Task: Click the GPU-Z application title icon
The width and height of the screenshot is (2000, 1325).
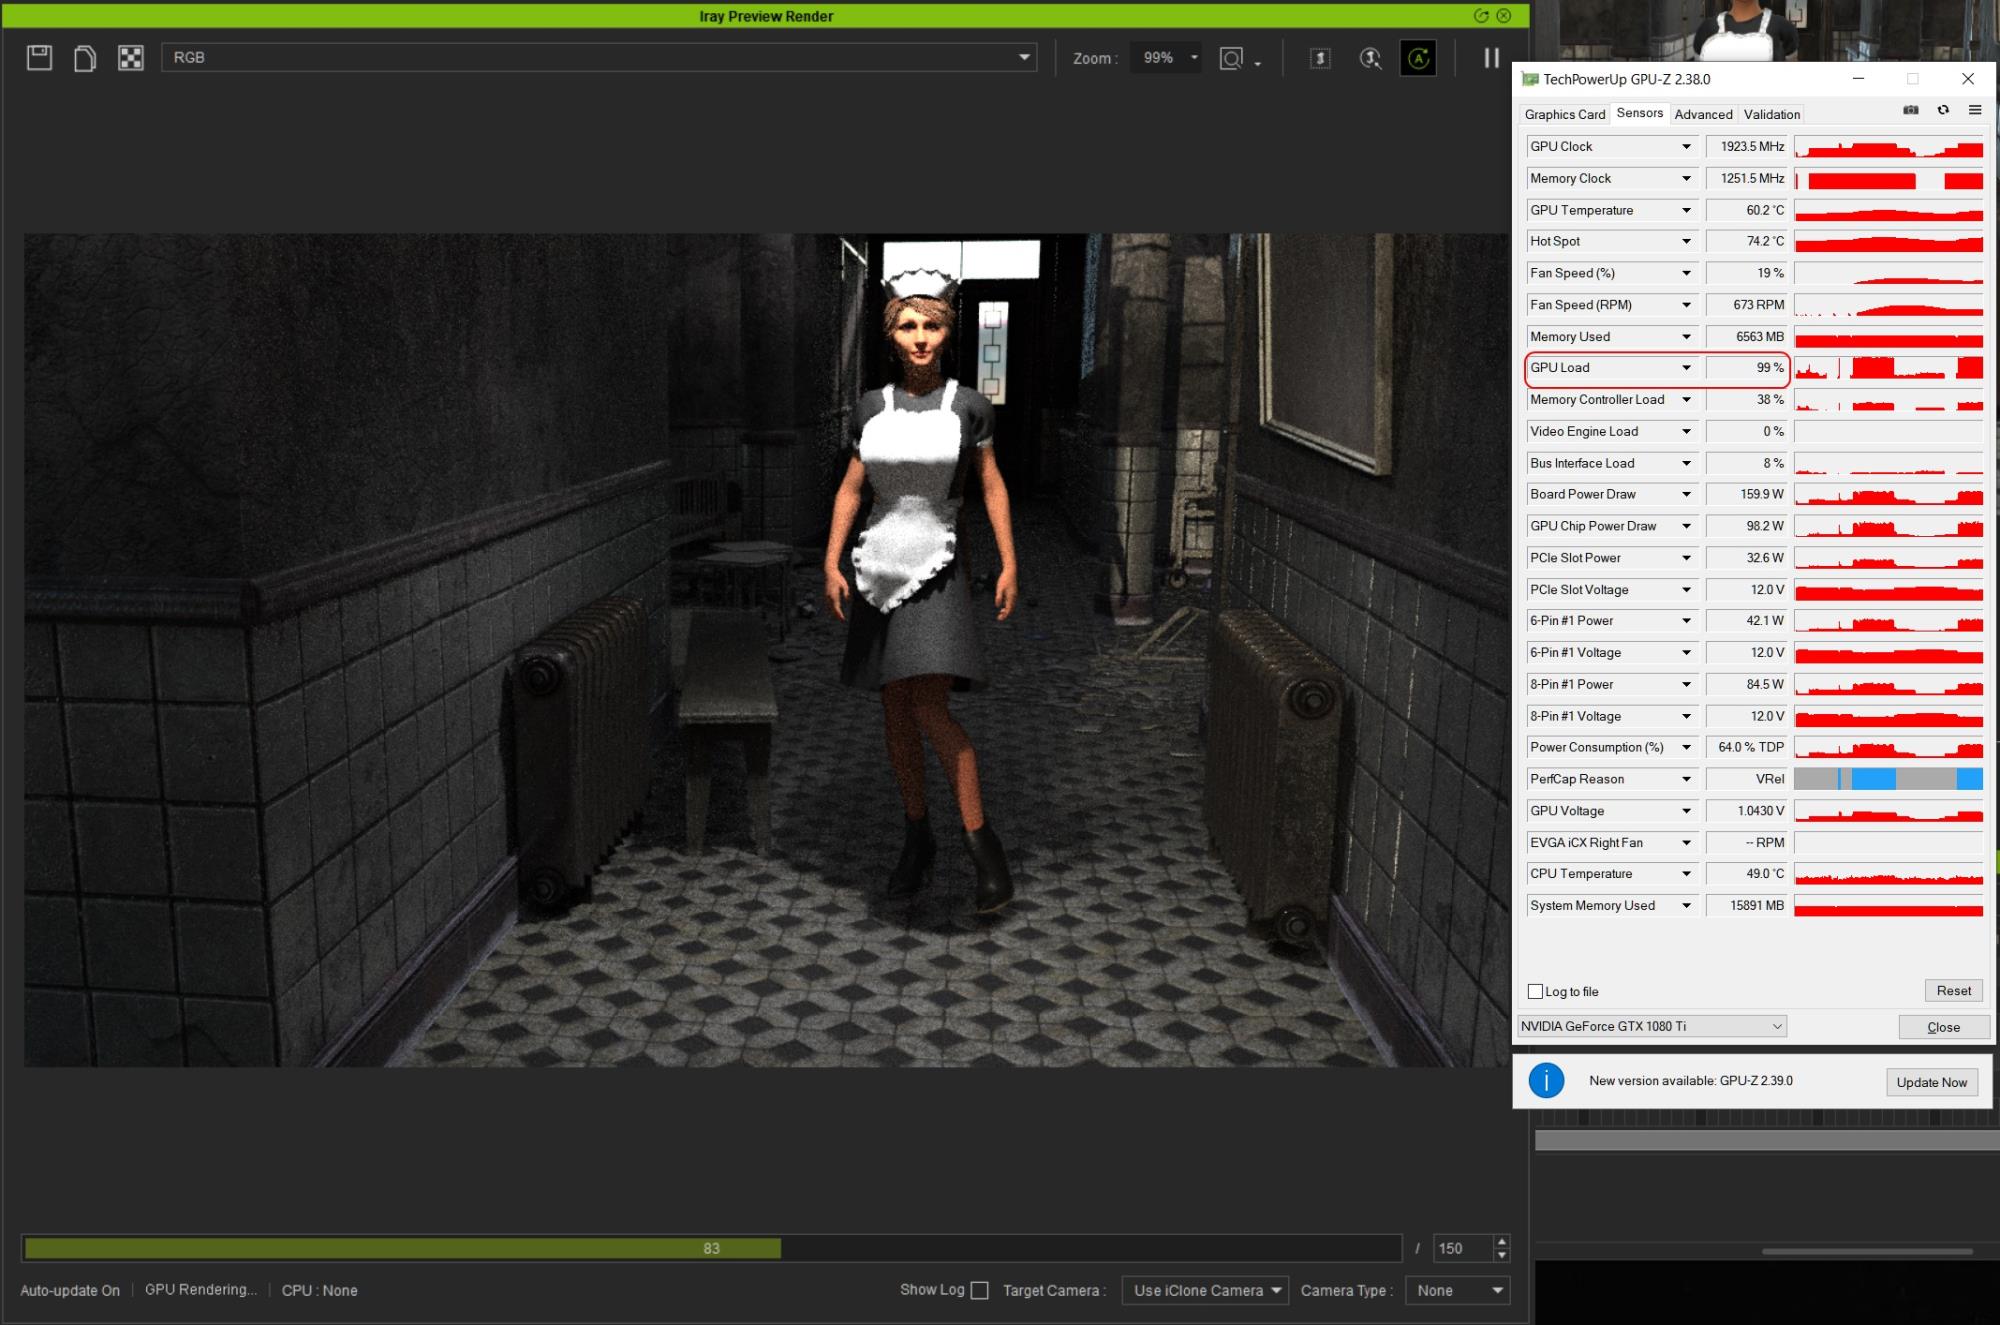Action: pos(1530,79)
